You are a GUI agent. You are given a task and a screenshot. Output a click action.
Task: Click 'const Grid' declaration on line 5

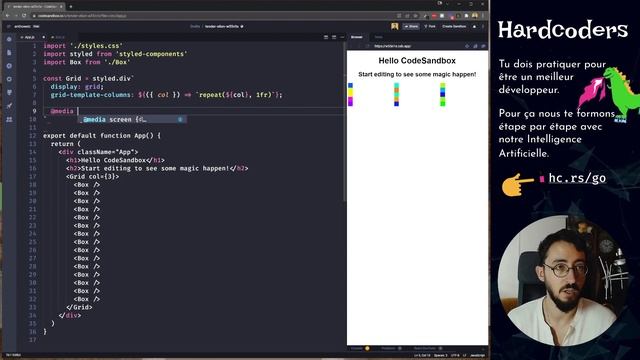click(62, 78)
